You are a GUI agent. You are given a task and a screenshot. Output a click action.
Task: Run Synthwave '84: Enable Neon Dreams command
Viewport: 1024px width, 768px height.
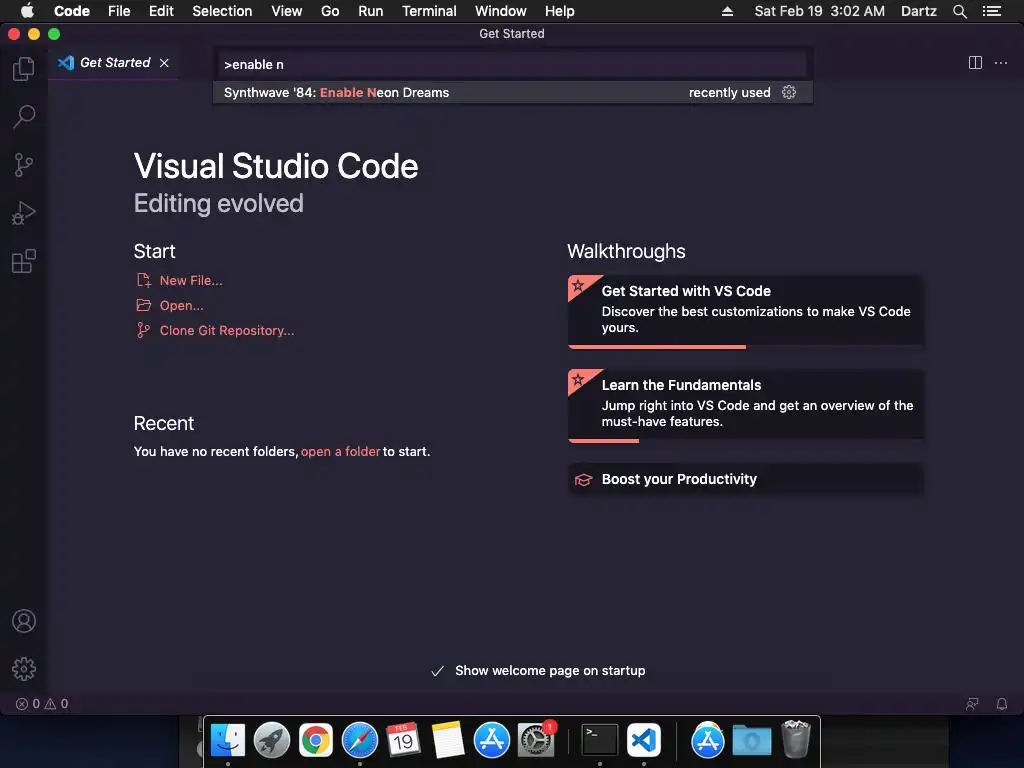tap(513, 92)
